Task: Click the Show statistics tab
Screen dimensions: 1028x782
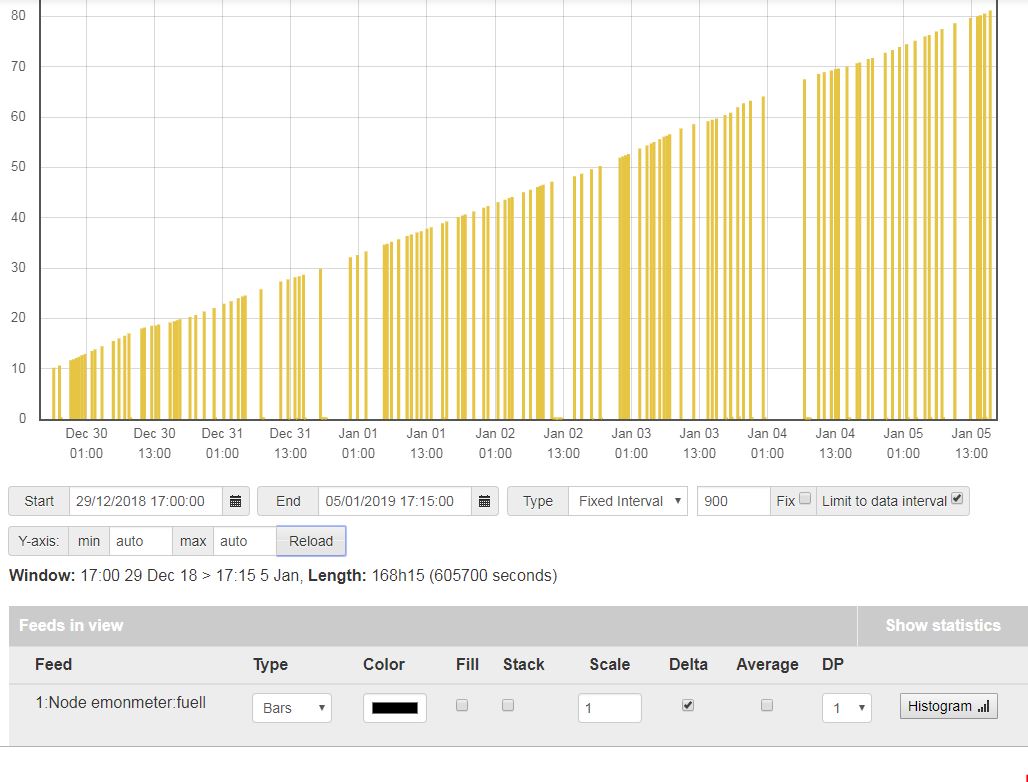Action: click(942, 626)
